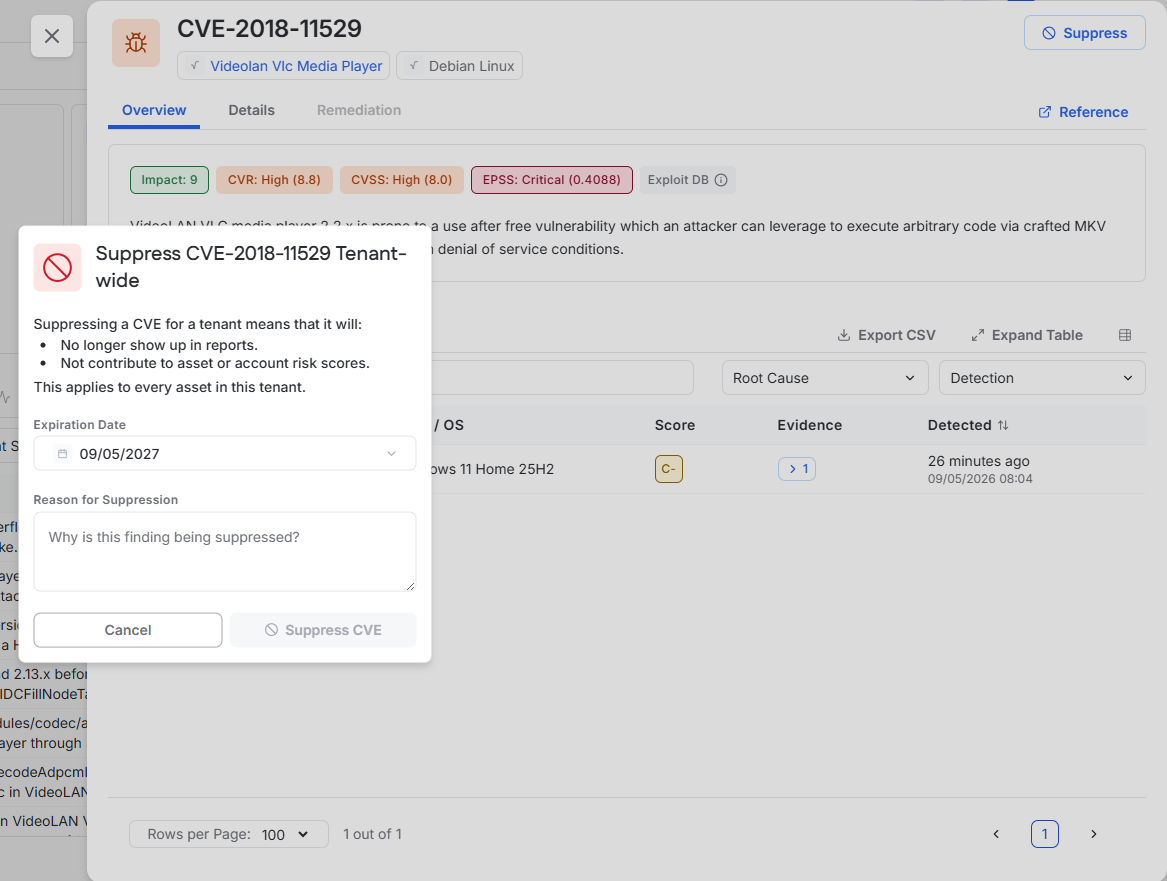This screenshot has height=881, width=1167.
Task: Go to the next page arrow
Action: [1093, 834]
